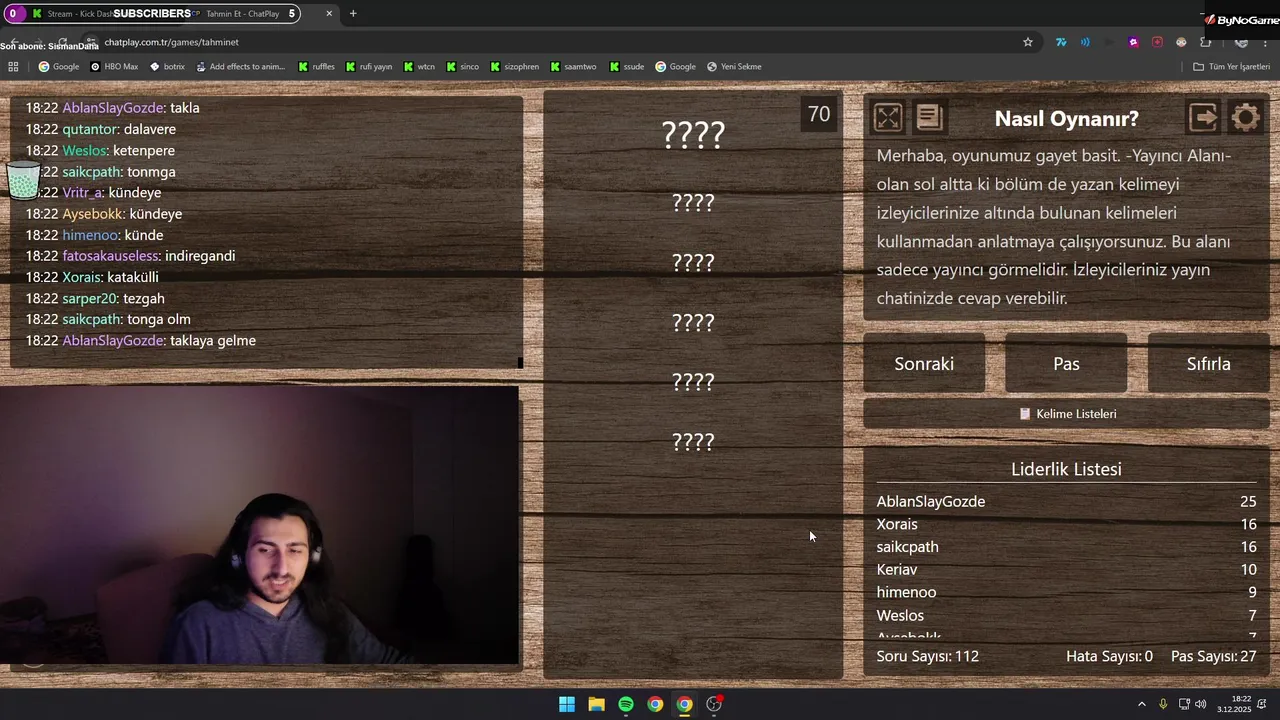Open the browser extensions puzzle icon
Image resolution: width=1280 pixels, height=720 pixels.
[1205, 42]
